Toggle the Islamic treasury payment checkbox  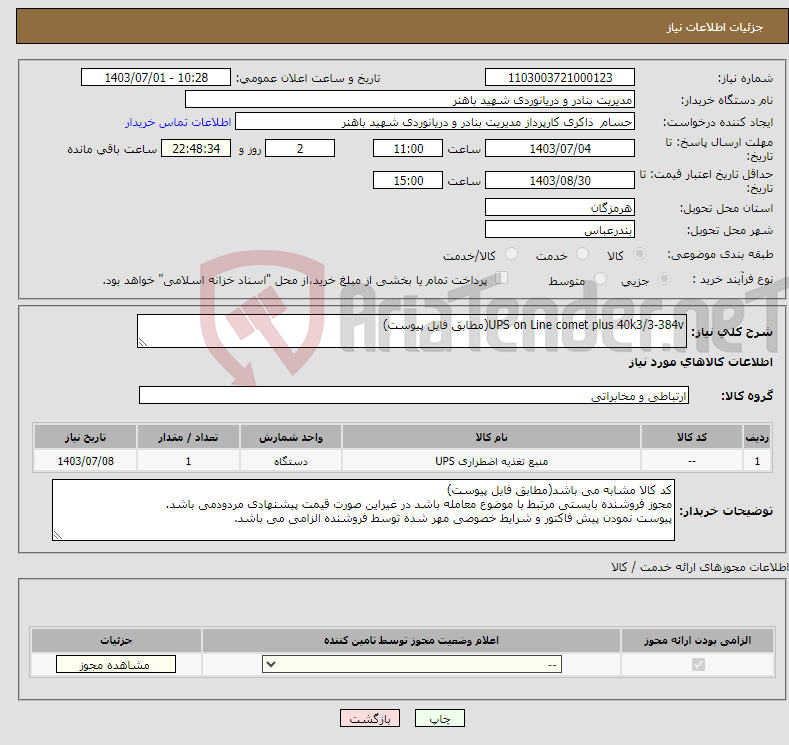coord(502,278)
